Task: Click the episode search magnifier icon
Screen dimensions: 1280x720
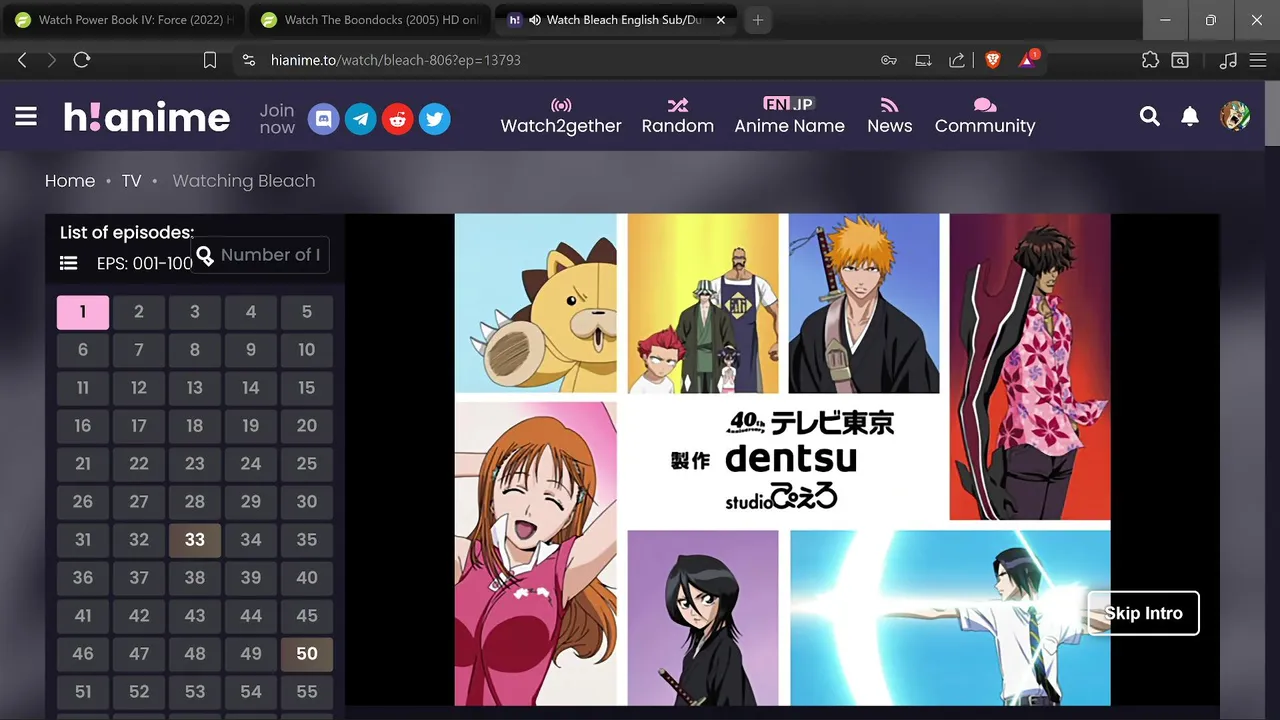Action: [x=205, y=256]
